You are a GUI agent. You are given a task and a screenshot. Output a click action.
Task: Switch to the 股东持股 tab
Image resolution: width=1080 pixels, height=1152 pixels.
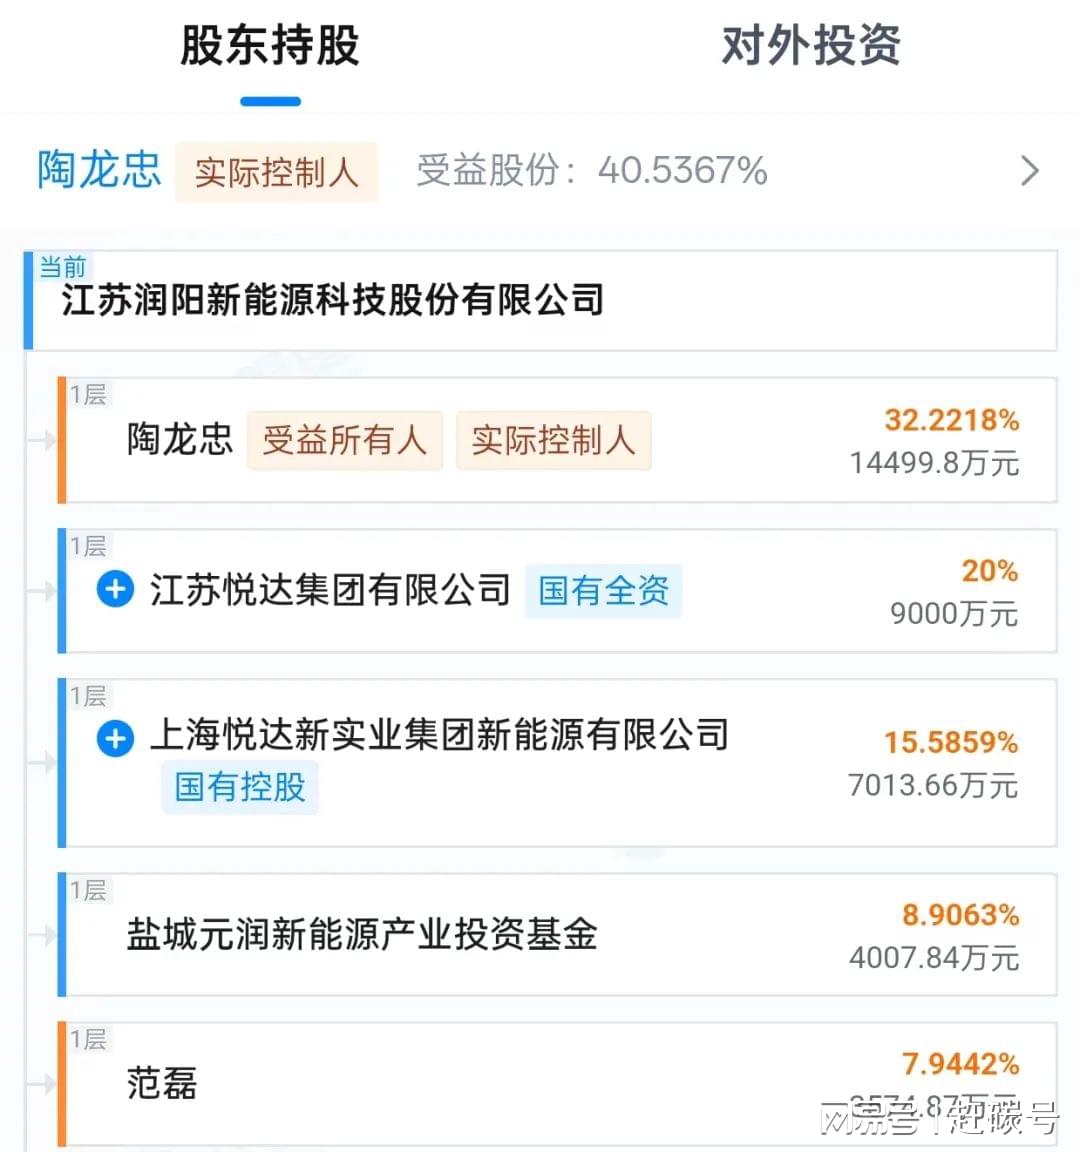tap(270, 46)
